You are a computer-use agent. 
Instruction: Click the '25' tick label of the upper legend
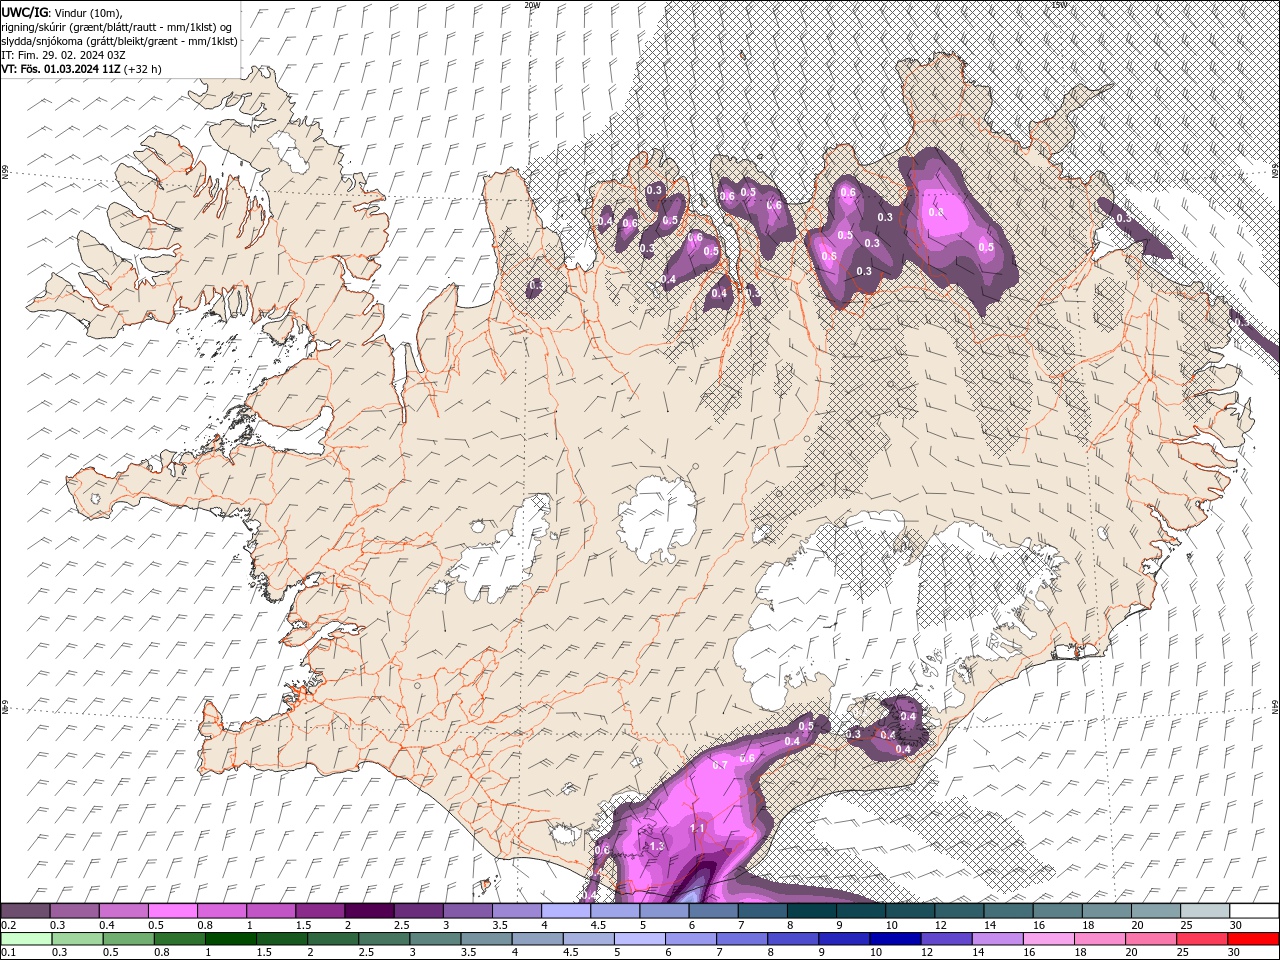pos(1186,925)
